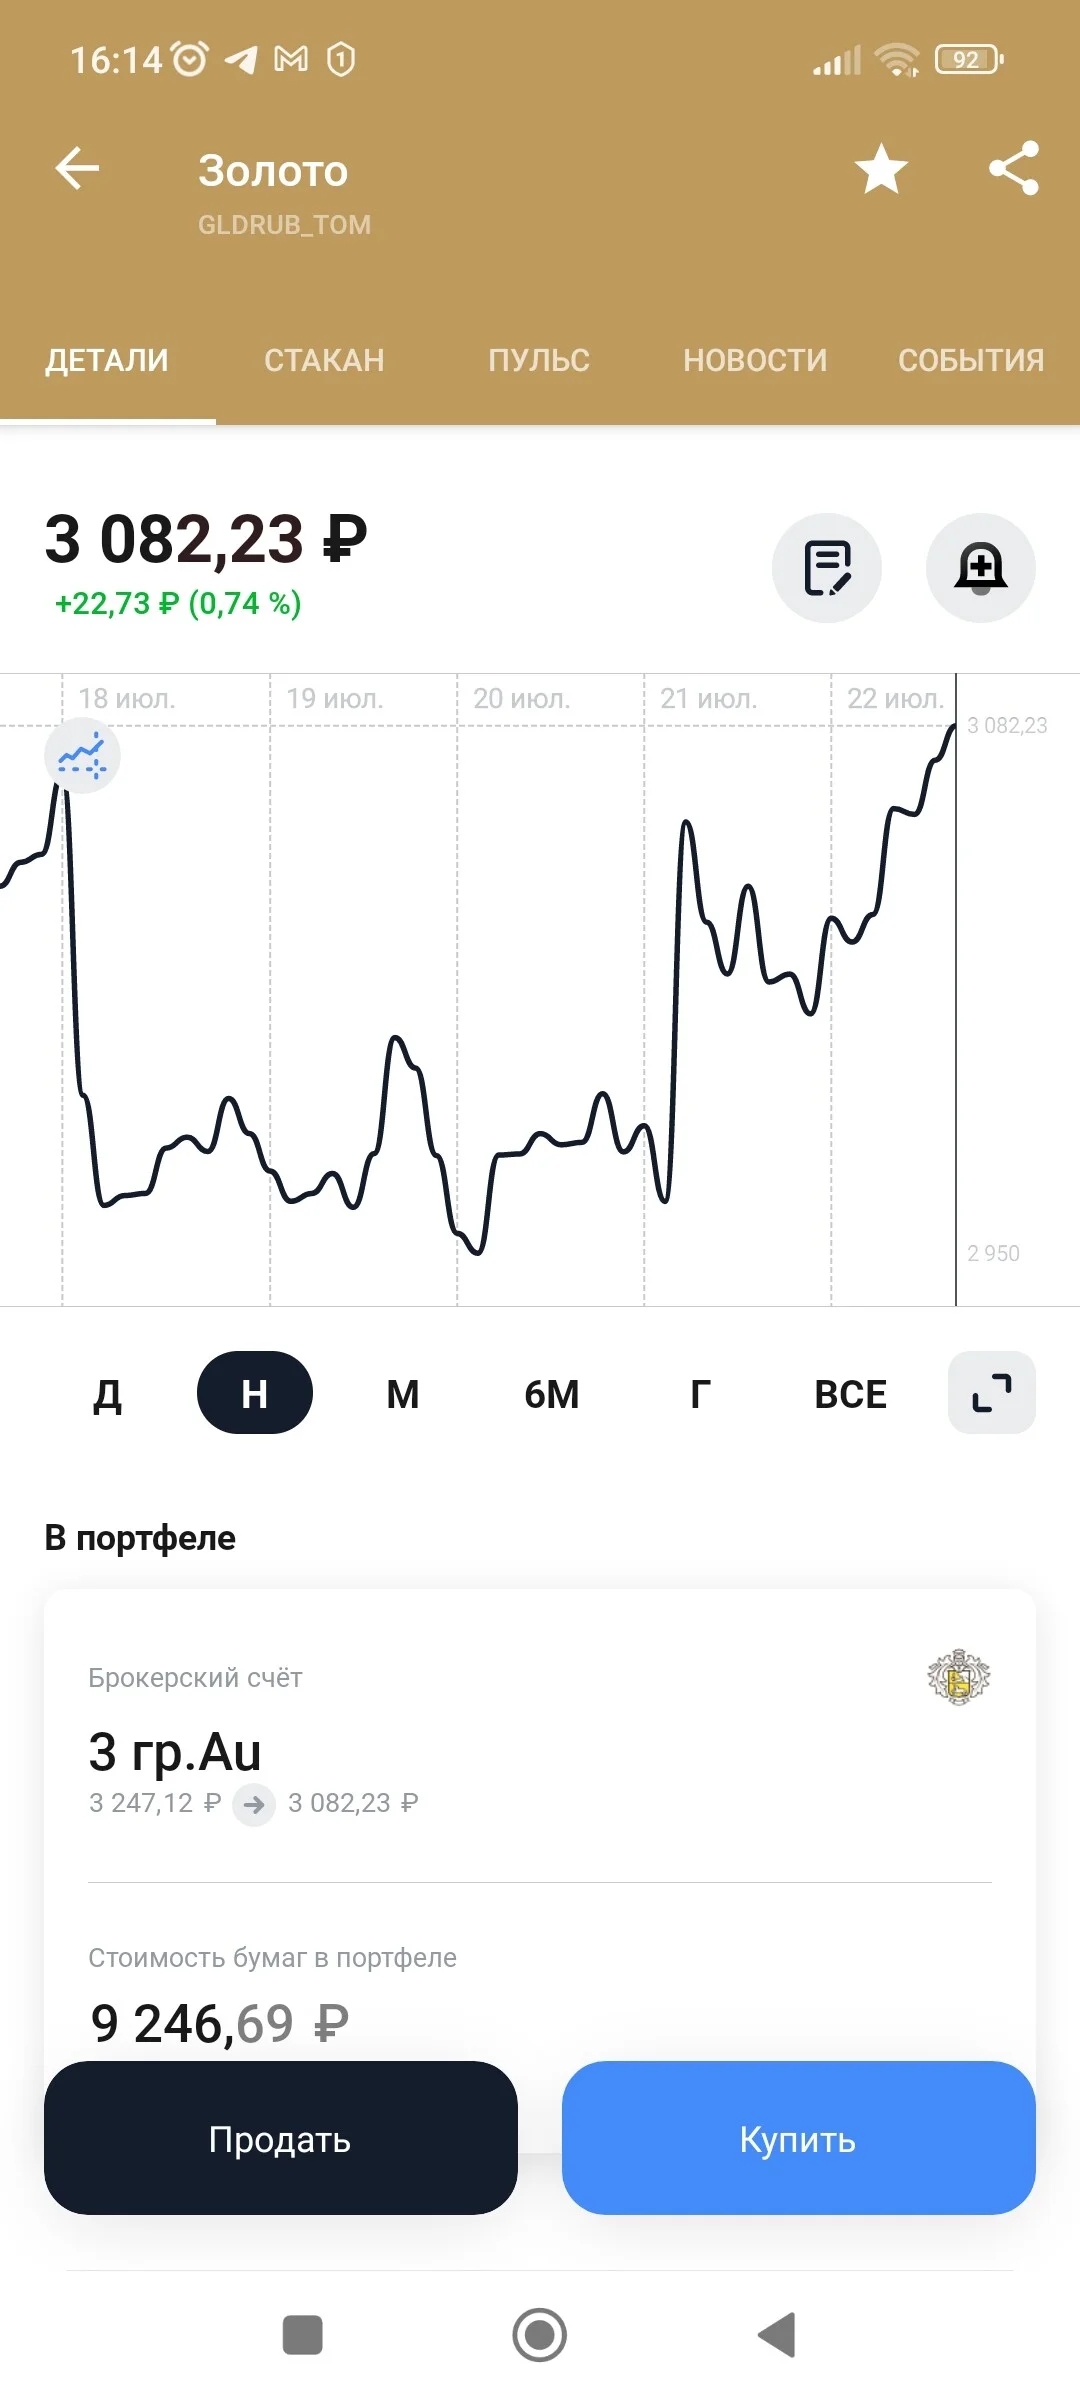
Task: Toggle the favorite star icon
Action: pos(881,168)
